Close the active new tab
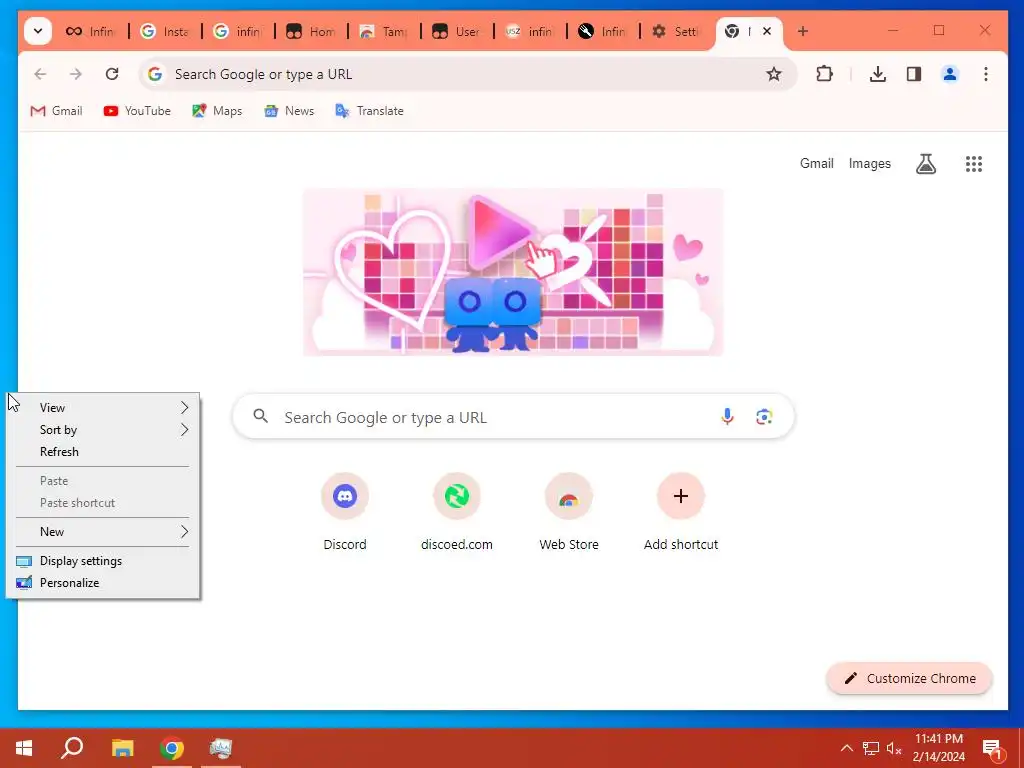The width and height of the screenshot is (1024, 768). pos(767,31)
